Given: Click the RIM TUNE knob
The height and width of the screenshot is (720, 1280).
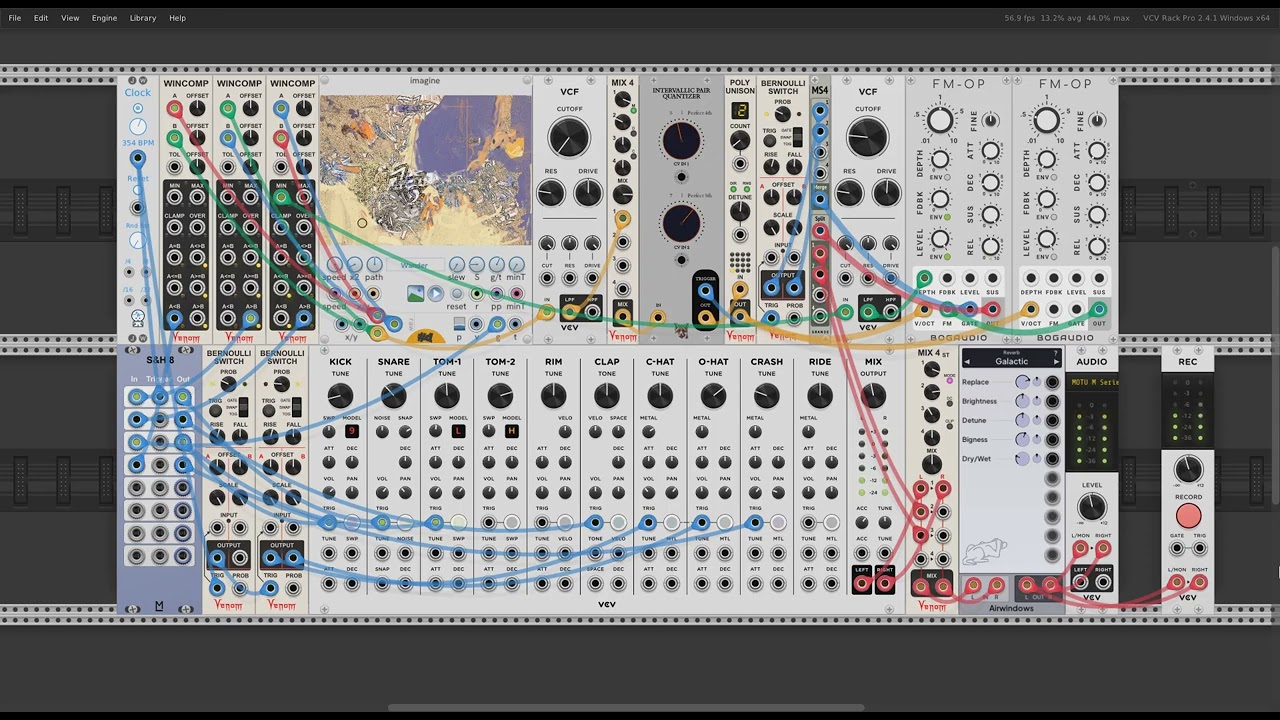Looking at the screenshot, I should (553, 397).
